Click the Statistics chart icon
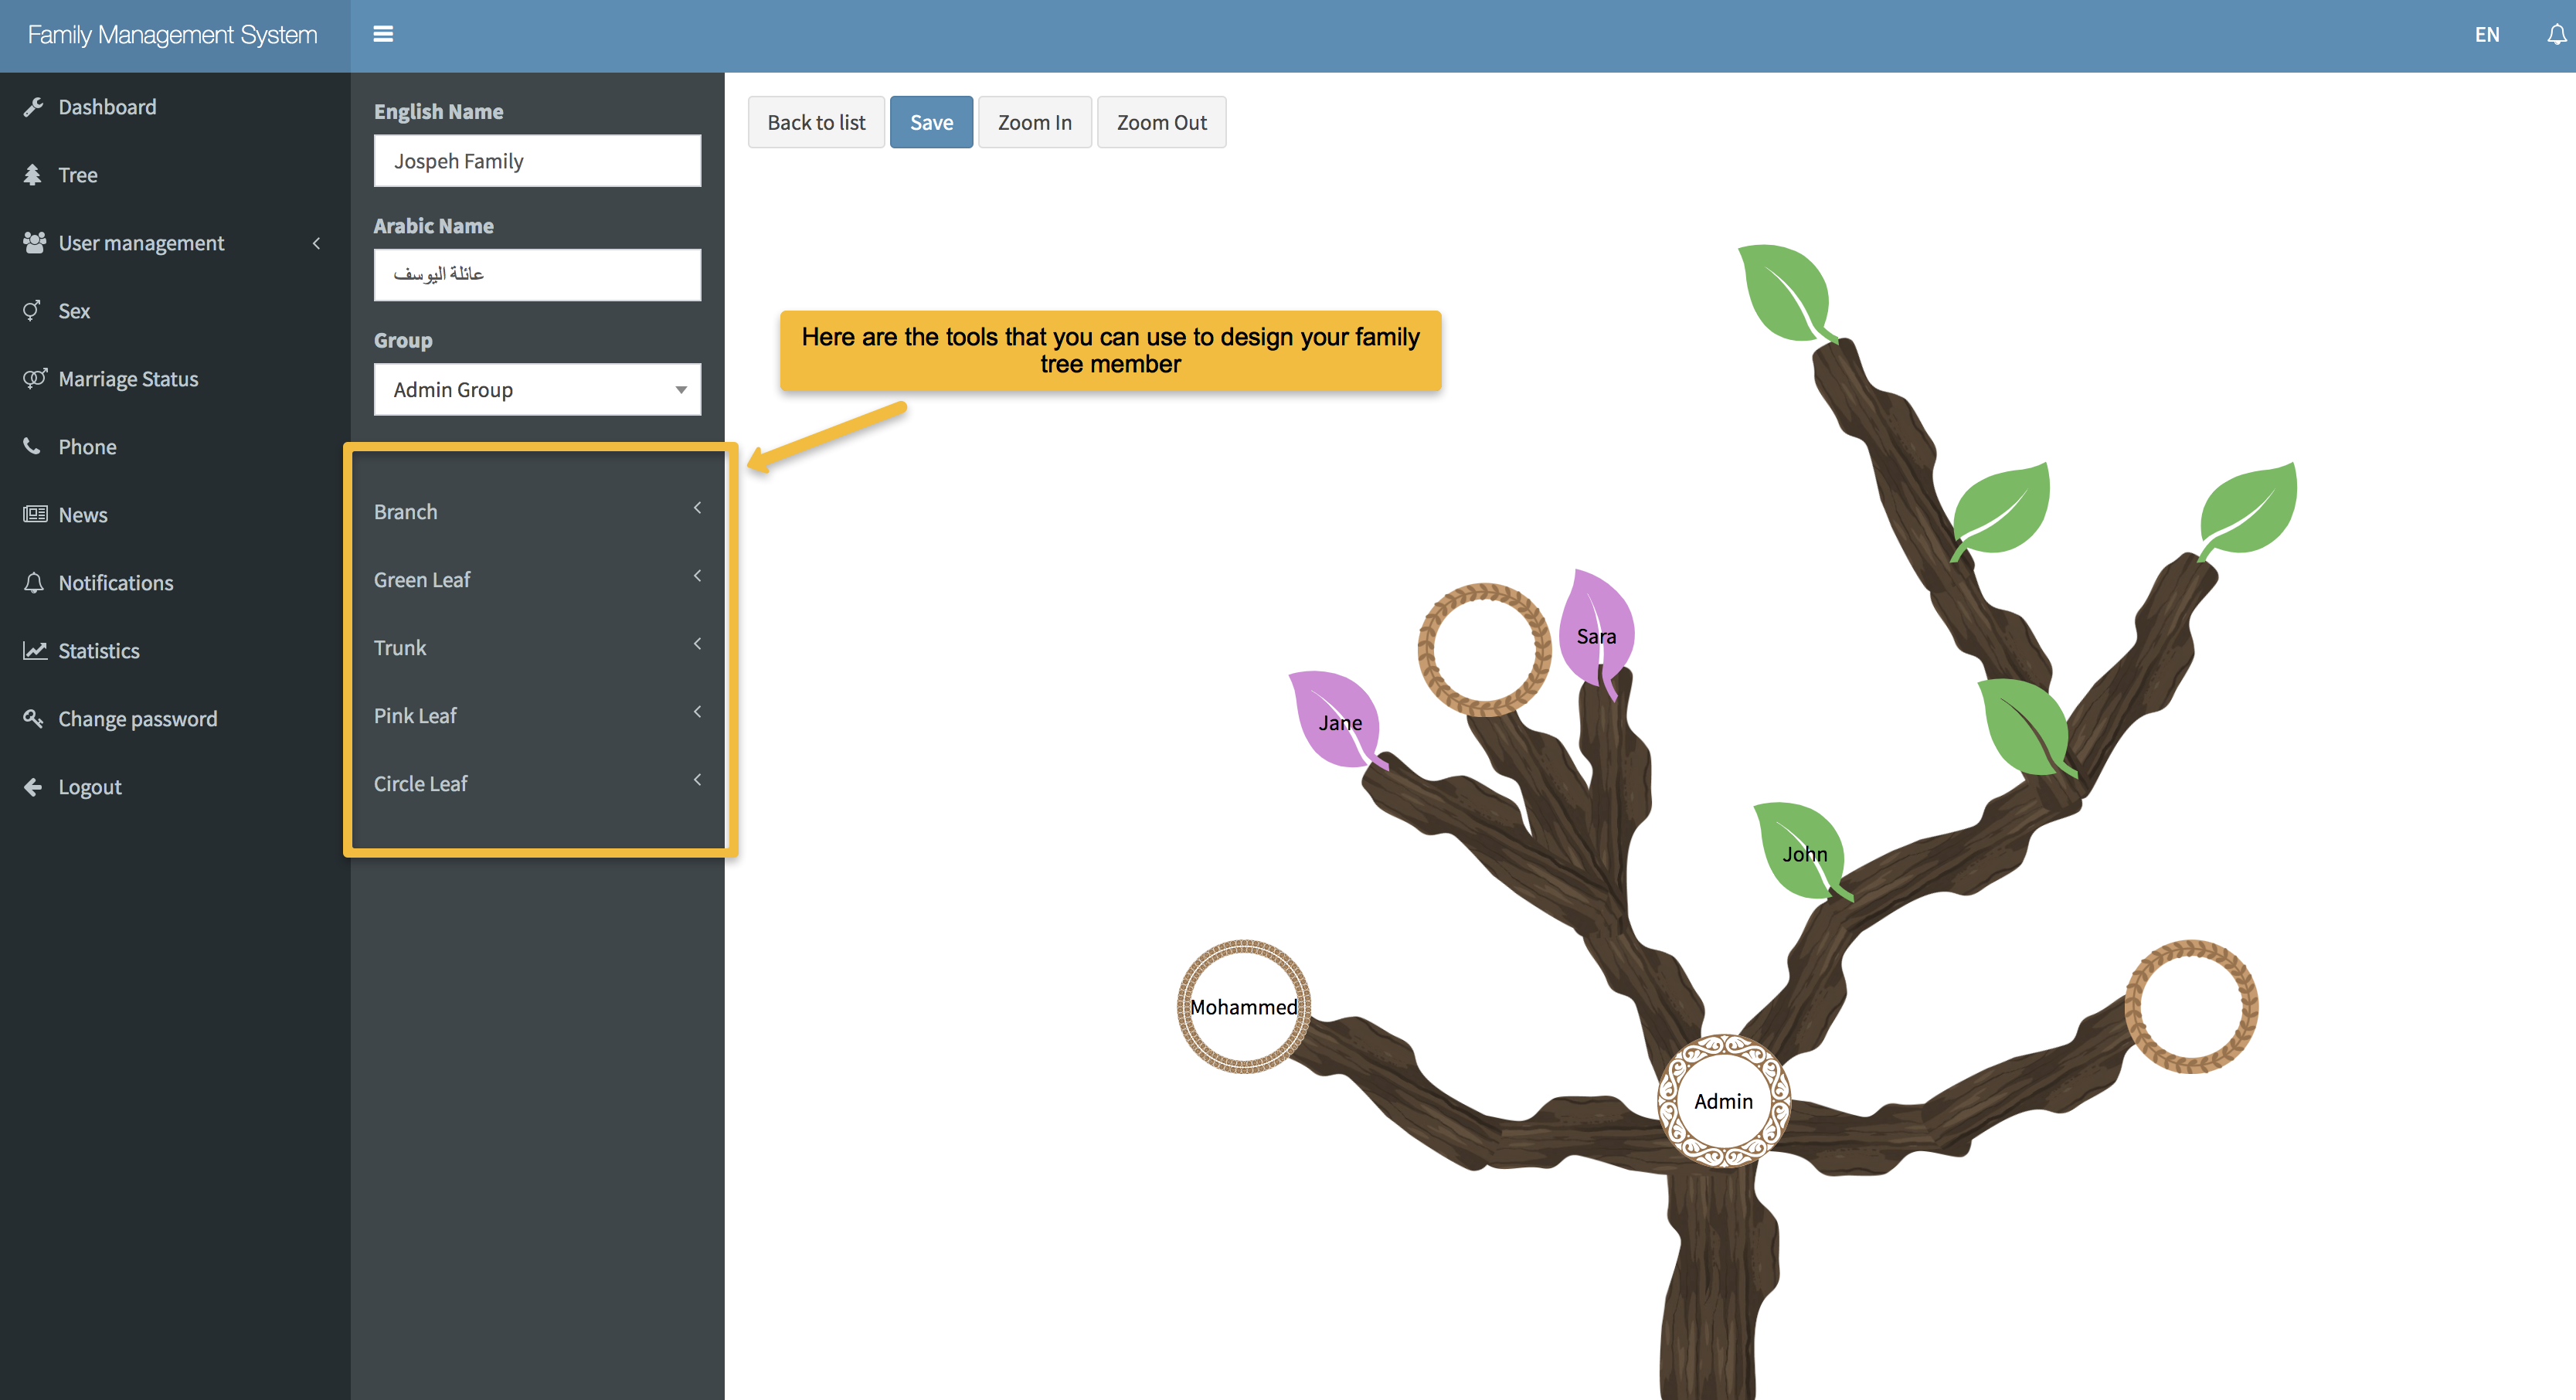 click(35, 651)
